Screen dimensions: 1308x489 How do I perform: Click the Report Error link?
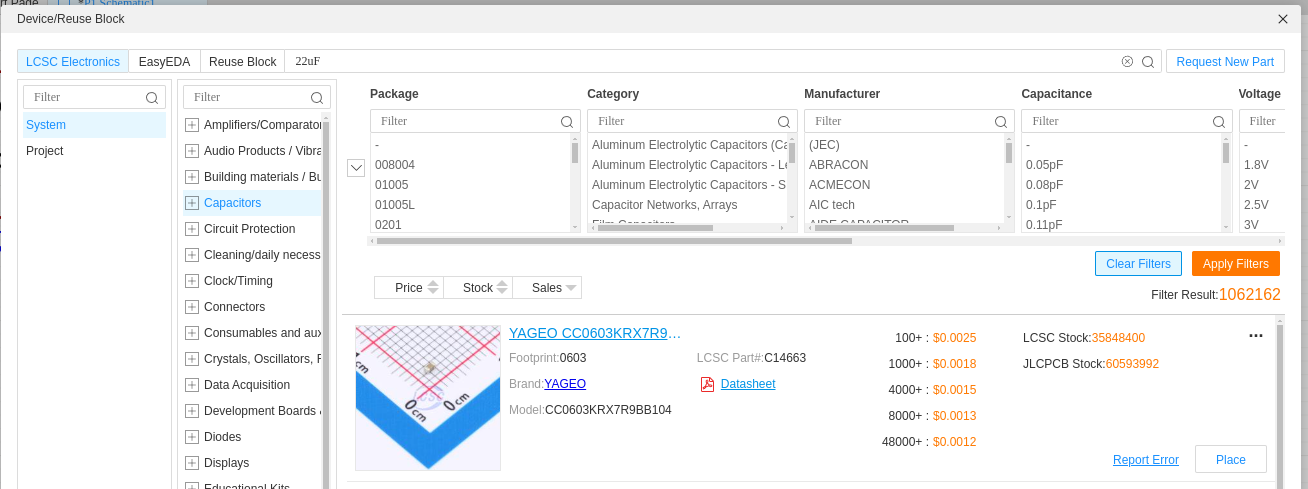click(x=1146, y=460)
